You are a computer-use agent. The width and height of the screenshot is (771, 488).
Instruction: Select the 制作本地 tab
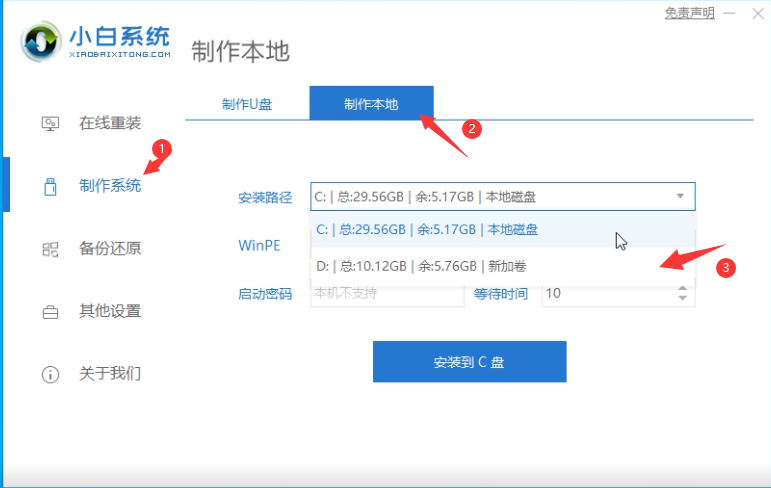(371, 104)
